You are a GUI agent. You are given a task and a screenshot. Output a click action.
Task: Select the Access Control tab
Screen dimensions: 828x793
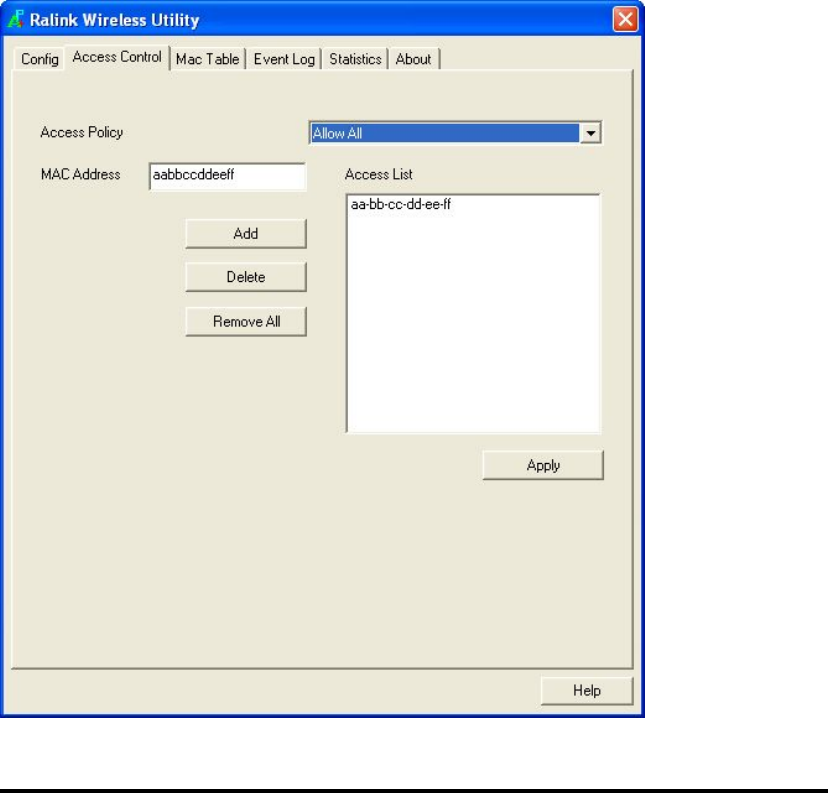[x=117, y=57]
